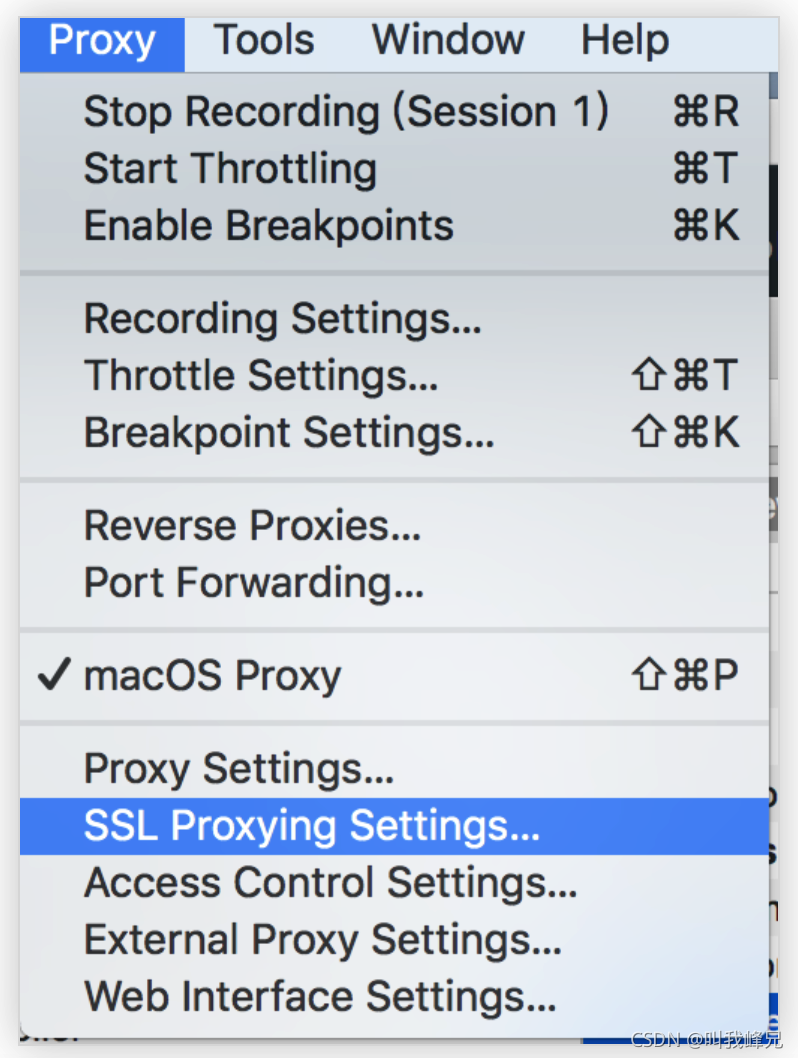Open Access Control Settings
This screenshot has width=798, height=1058.
pyautogui.click(x=331, y=883)
